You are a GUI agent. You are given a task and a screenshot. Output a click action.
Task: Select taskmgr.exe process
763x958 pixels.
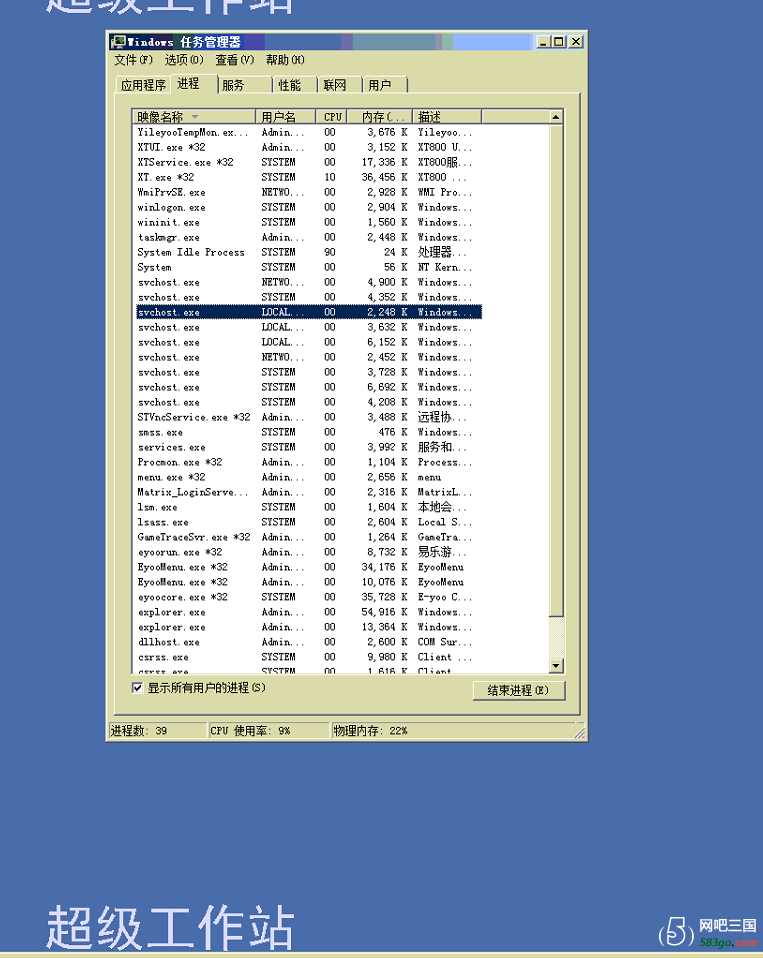coord(308,237)
